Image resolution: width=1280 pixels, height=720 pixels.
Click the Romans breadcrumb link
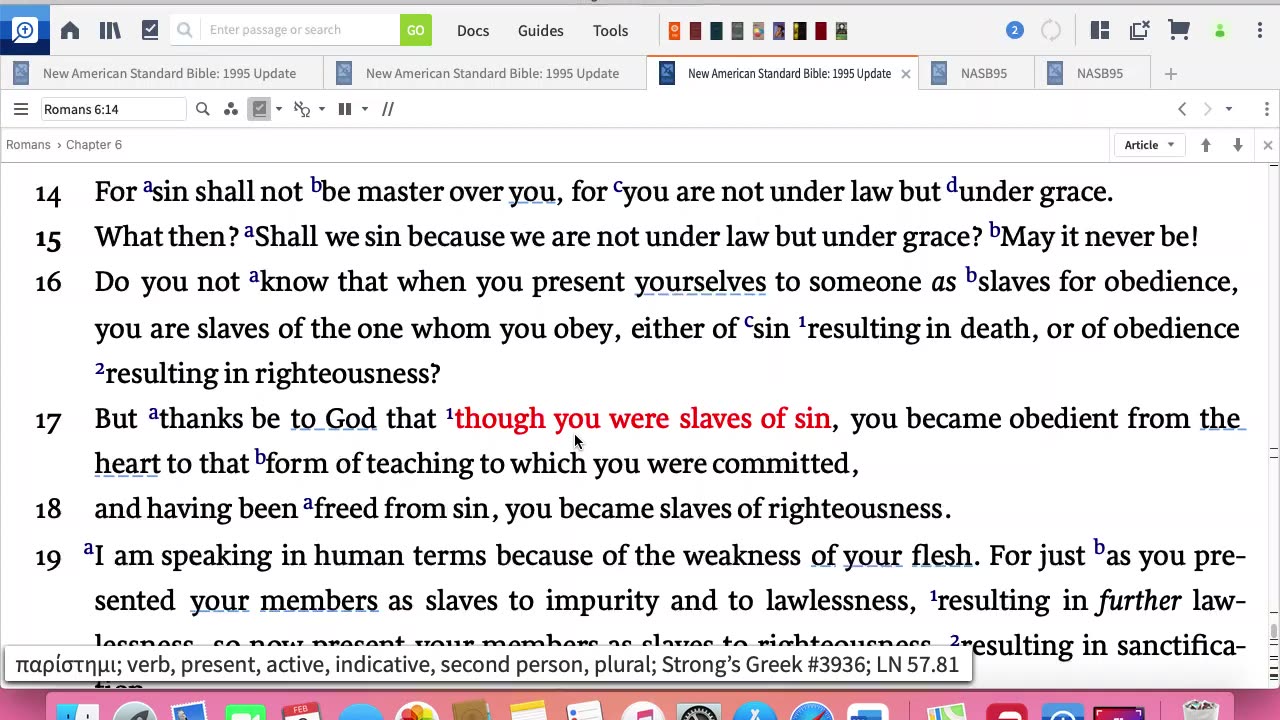[28, 145]
